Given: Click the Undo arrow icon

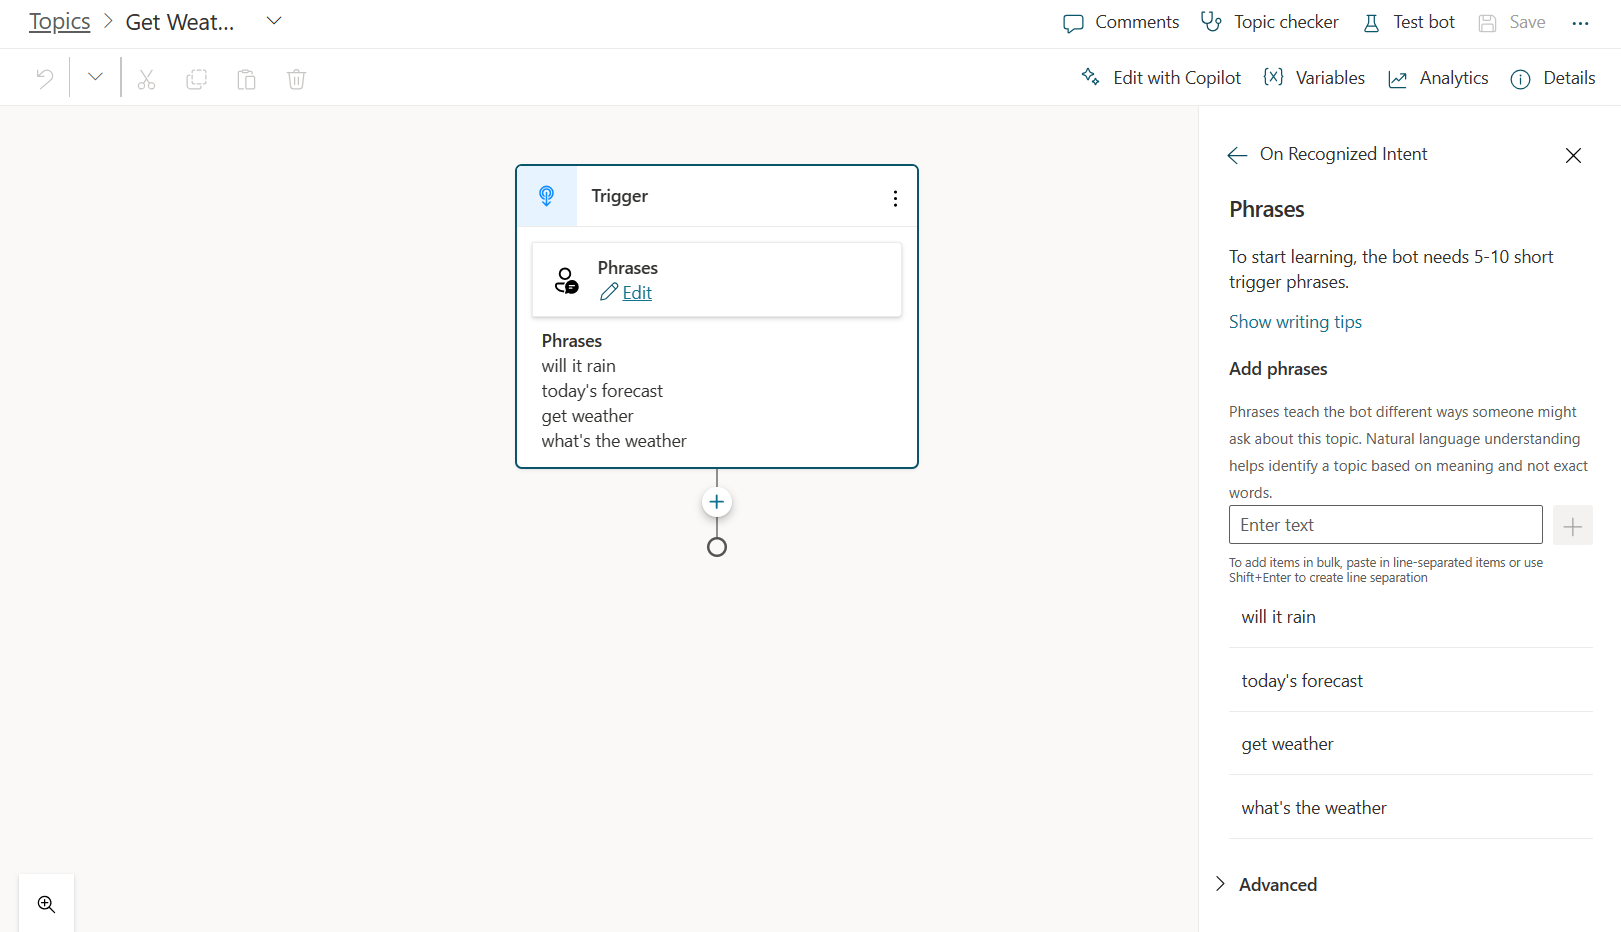Looking at the screenshot, I should coord(45,78).
